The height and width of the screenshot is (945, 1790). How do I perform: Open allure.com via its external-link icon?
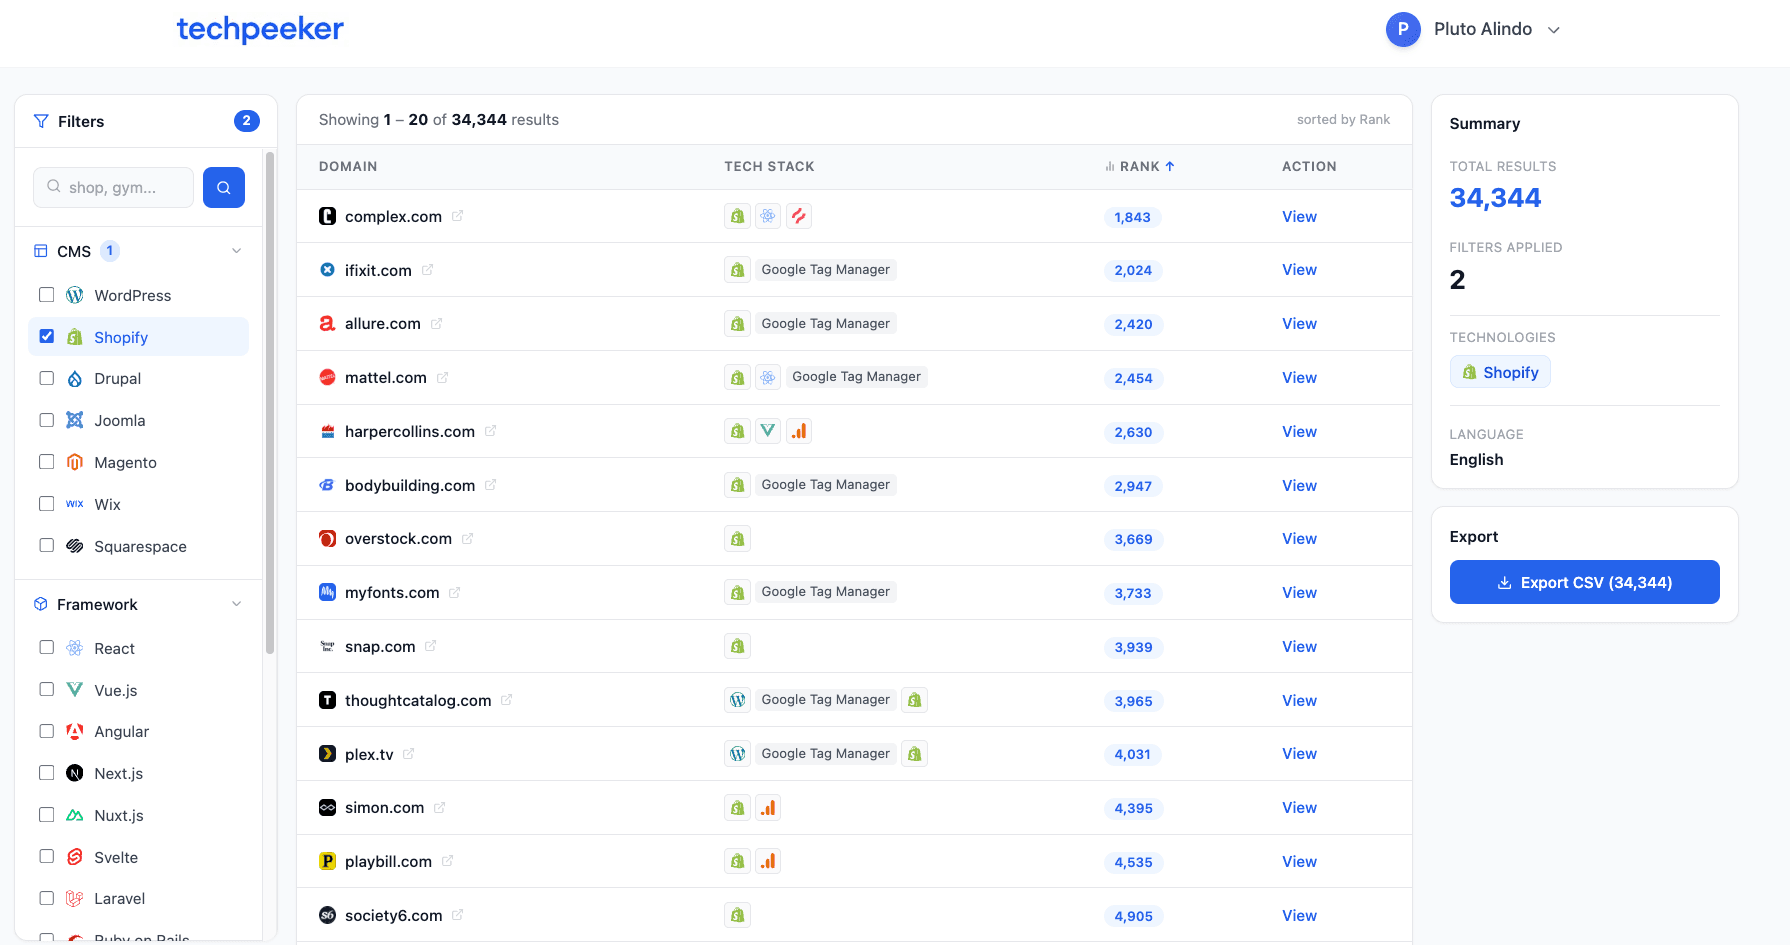pos(436,322)
